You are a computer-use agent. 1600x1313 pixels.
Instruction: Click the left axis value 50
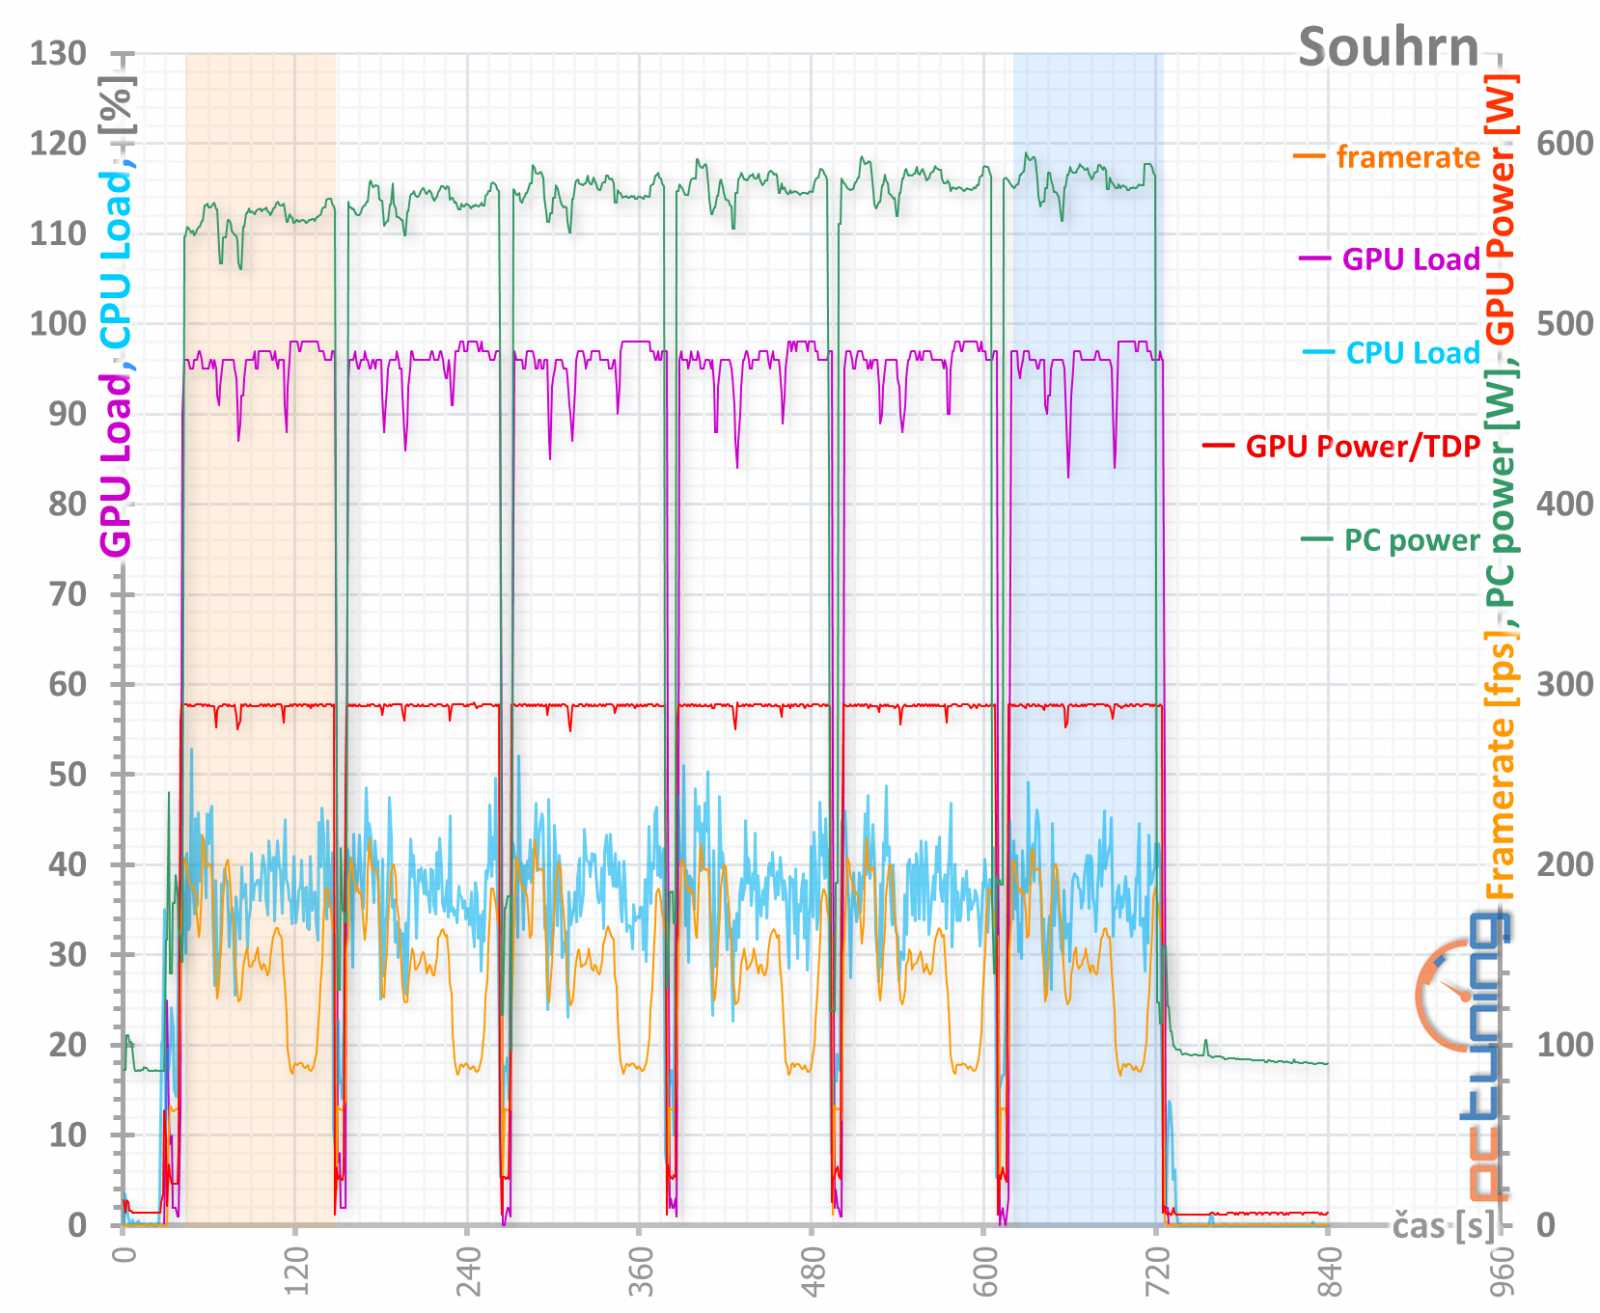(x=67, y=774)
